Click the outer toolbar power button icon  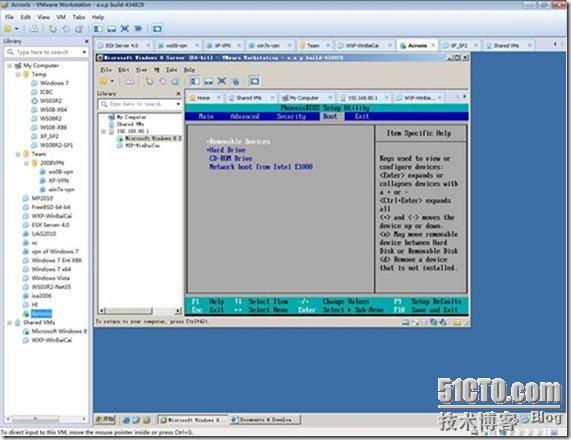click(x=8, y=29)
